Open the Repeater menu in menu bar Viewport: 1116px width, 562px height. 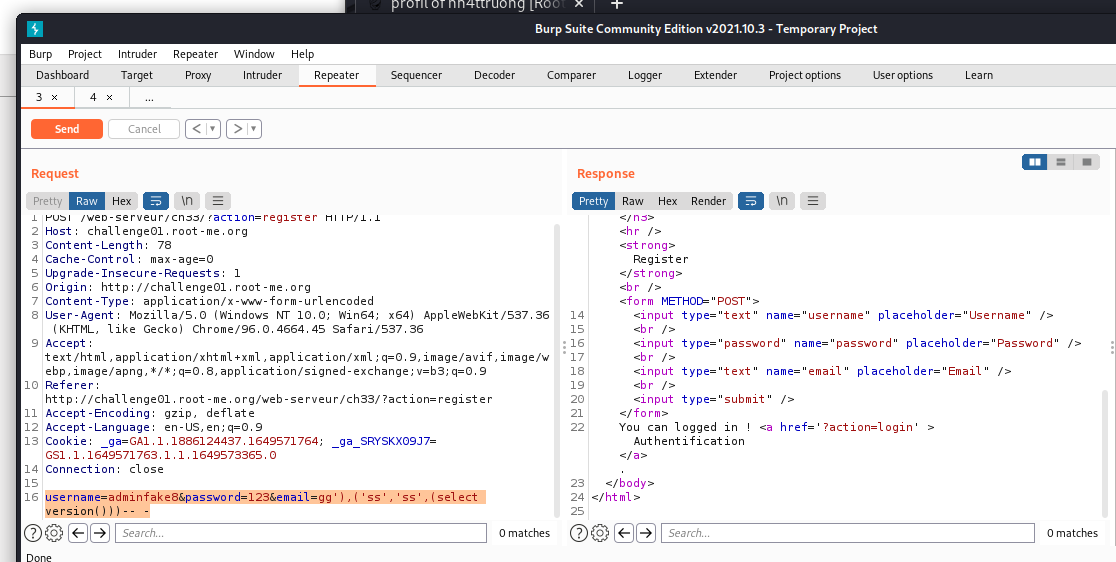195,54
